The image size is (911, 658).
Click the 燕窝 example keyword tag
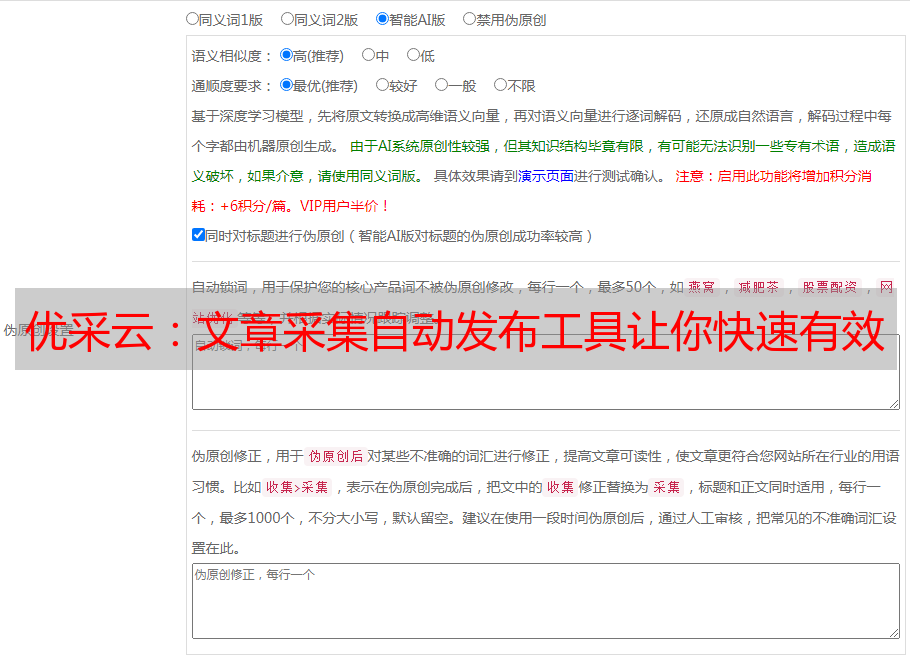[x=701, y=287]
